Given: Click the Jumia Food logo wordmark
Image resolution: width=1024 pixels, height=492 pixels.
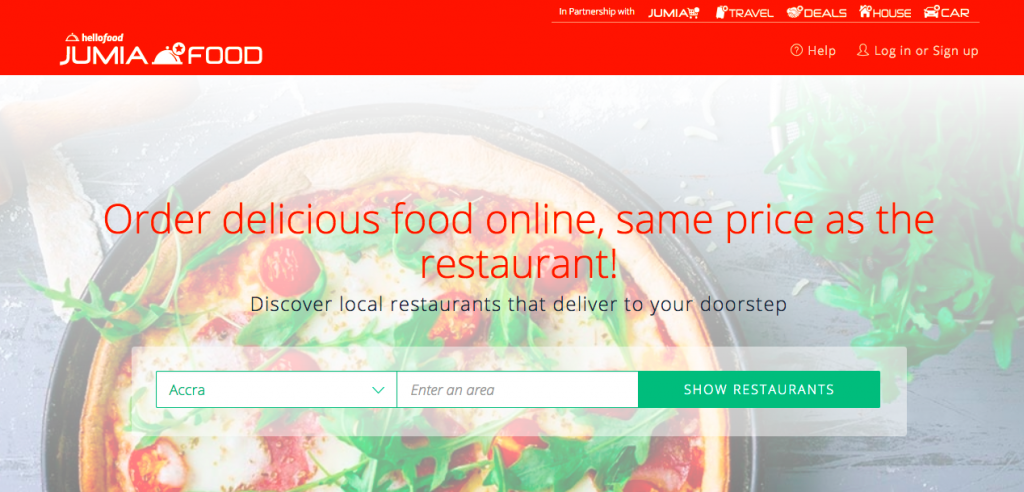Looking at the screenshot, I should (x=161, y=50).
